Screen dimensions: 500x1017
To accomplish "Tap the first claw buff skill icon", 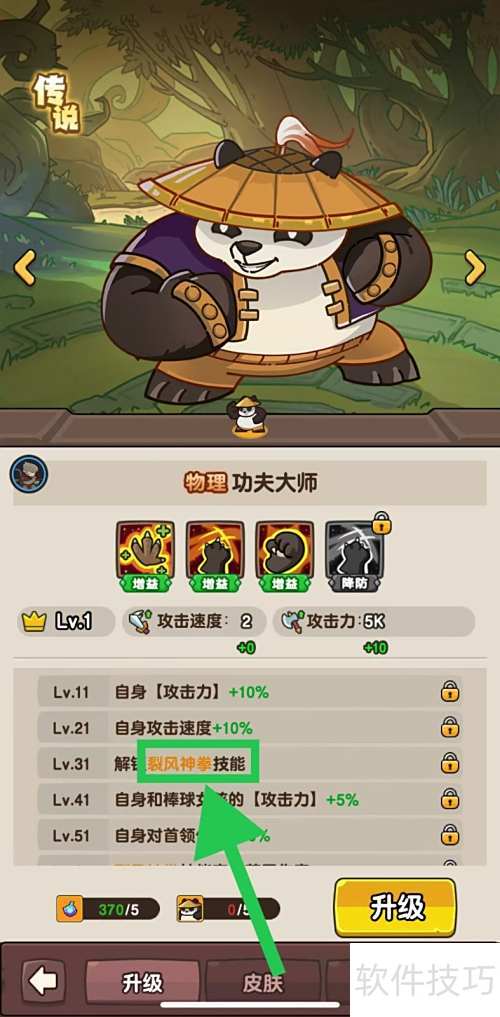I will click(145, 551).
